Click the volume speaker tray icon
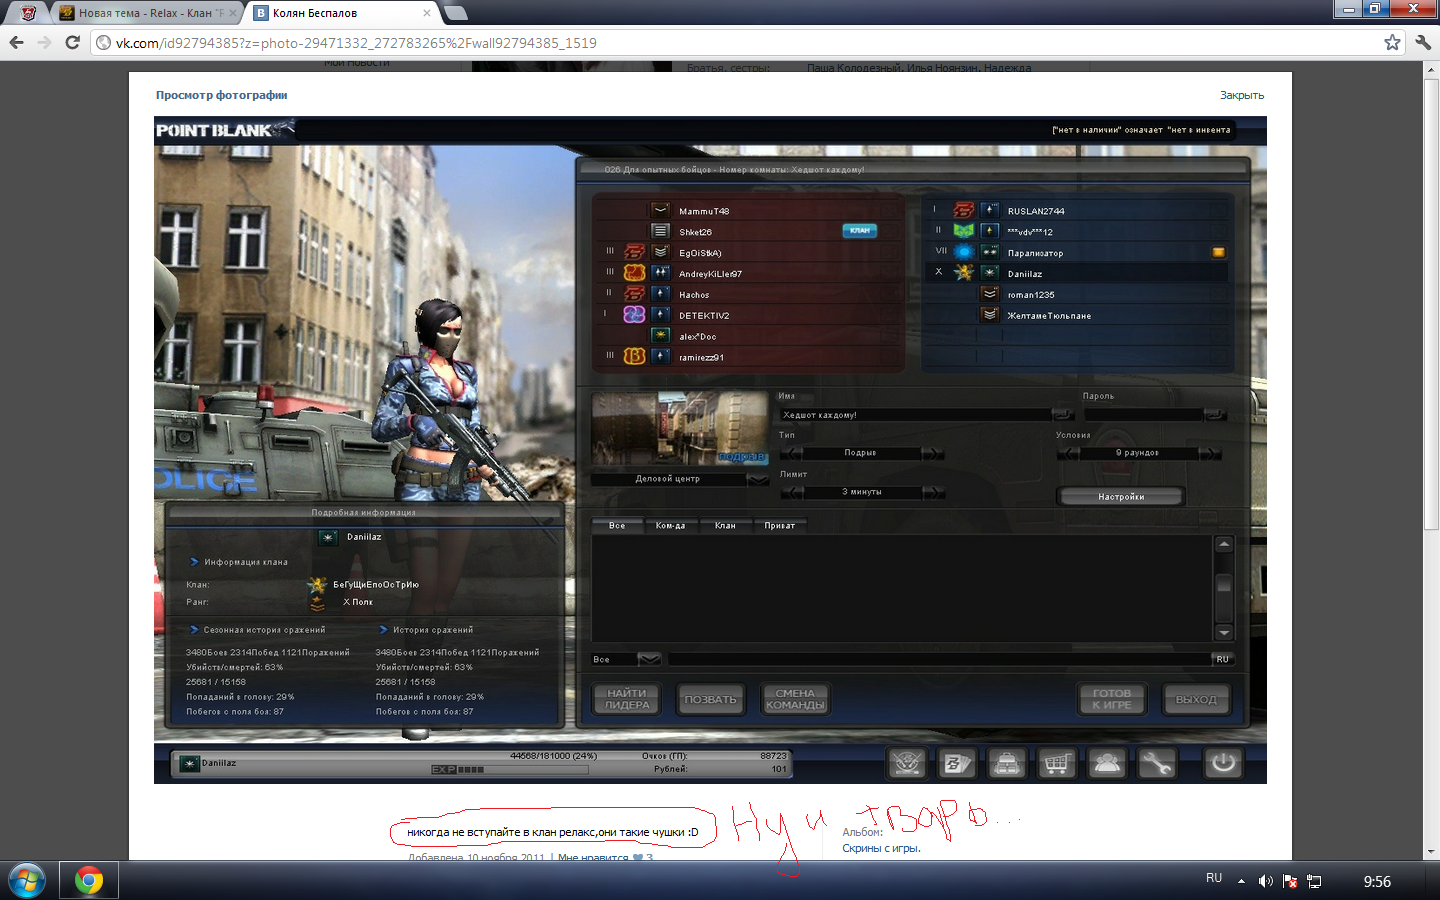The image size is (1440, 900). tap(1265, 881)
